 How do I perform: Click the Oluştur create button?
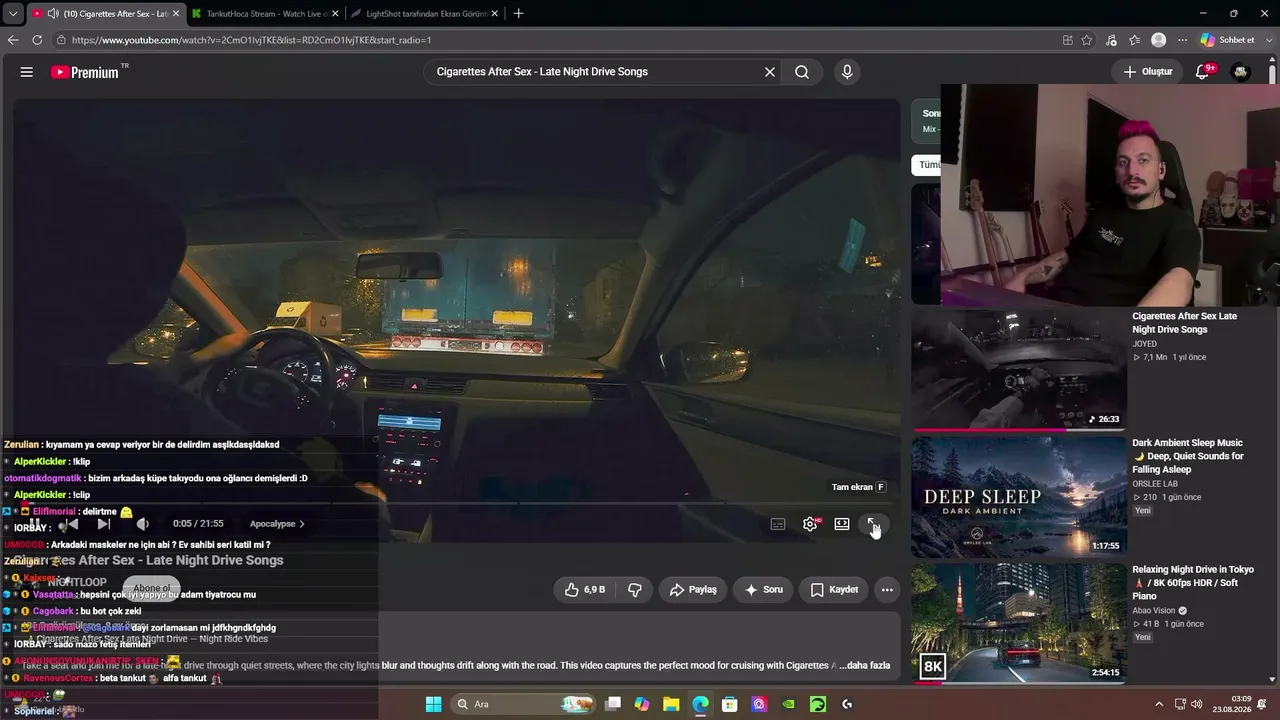[x=1148, y=72]
